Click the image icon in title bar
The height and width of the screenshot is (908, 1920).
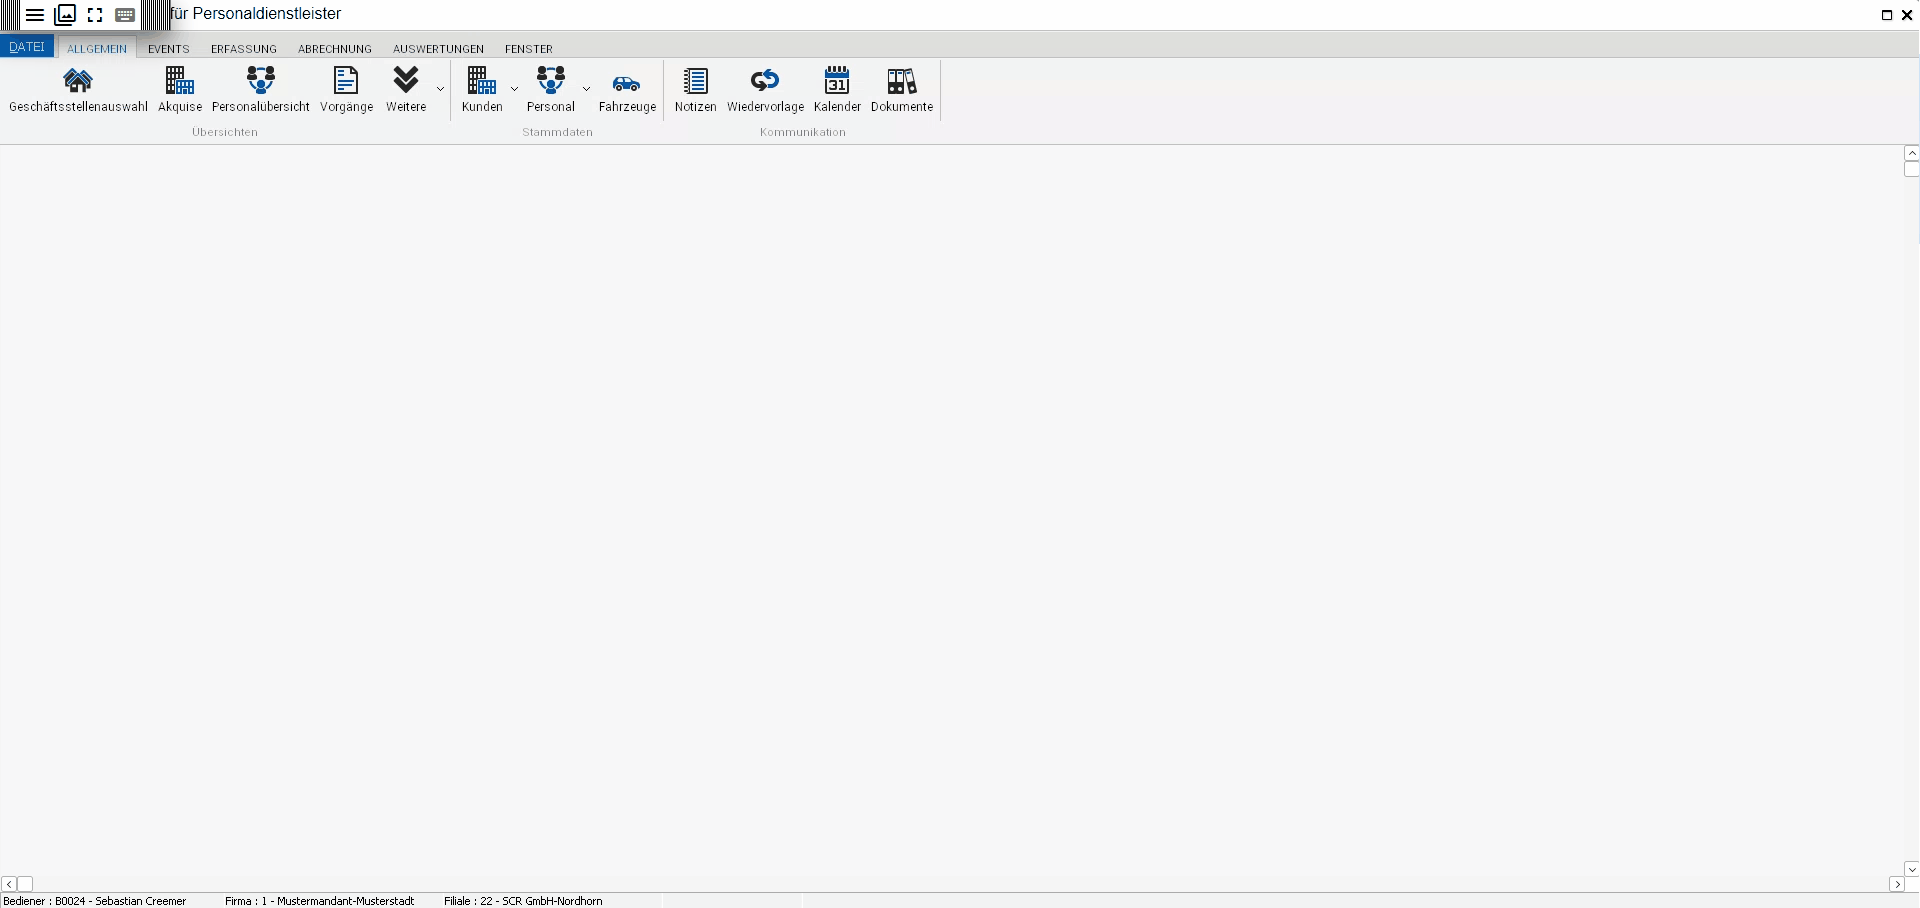pos(65,15)
